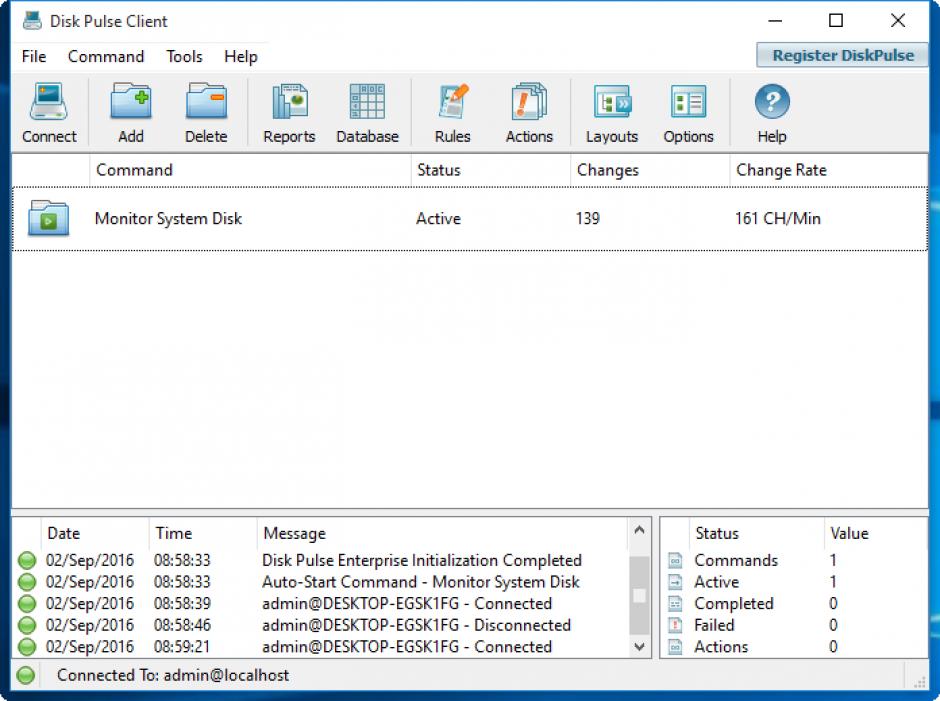Open the Options toolbar icon
940x701 pixels.
[x=688, y=102]
